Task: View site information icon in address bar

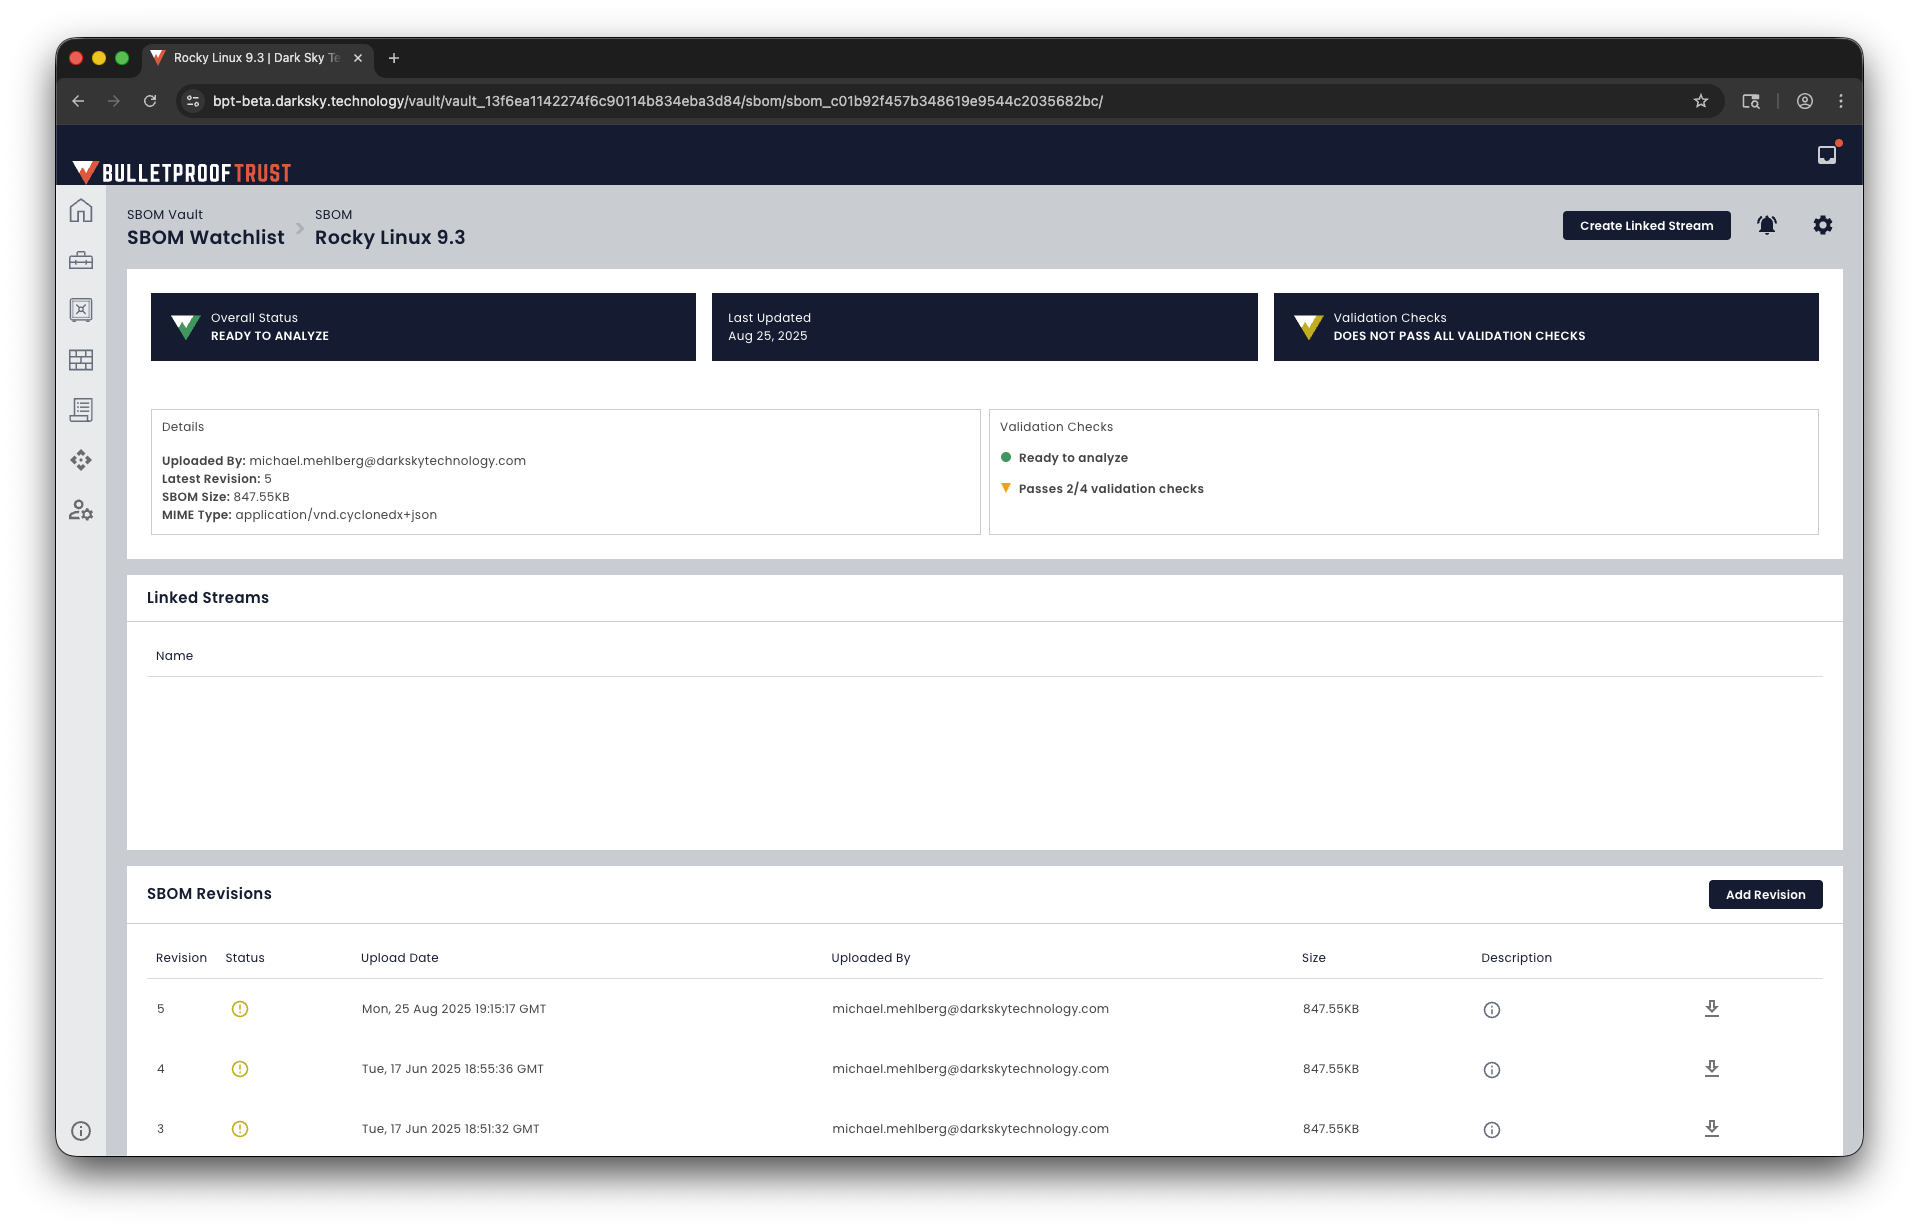Action: tap(194, 101)
